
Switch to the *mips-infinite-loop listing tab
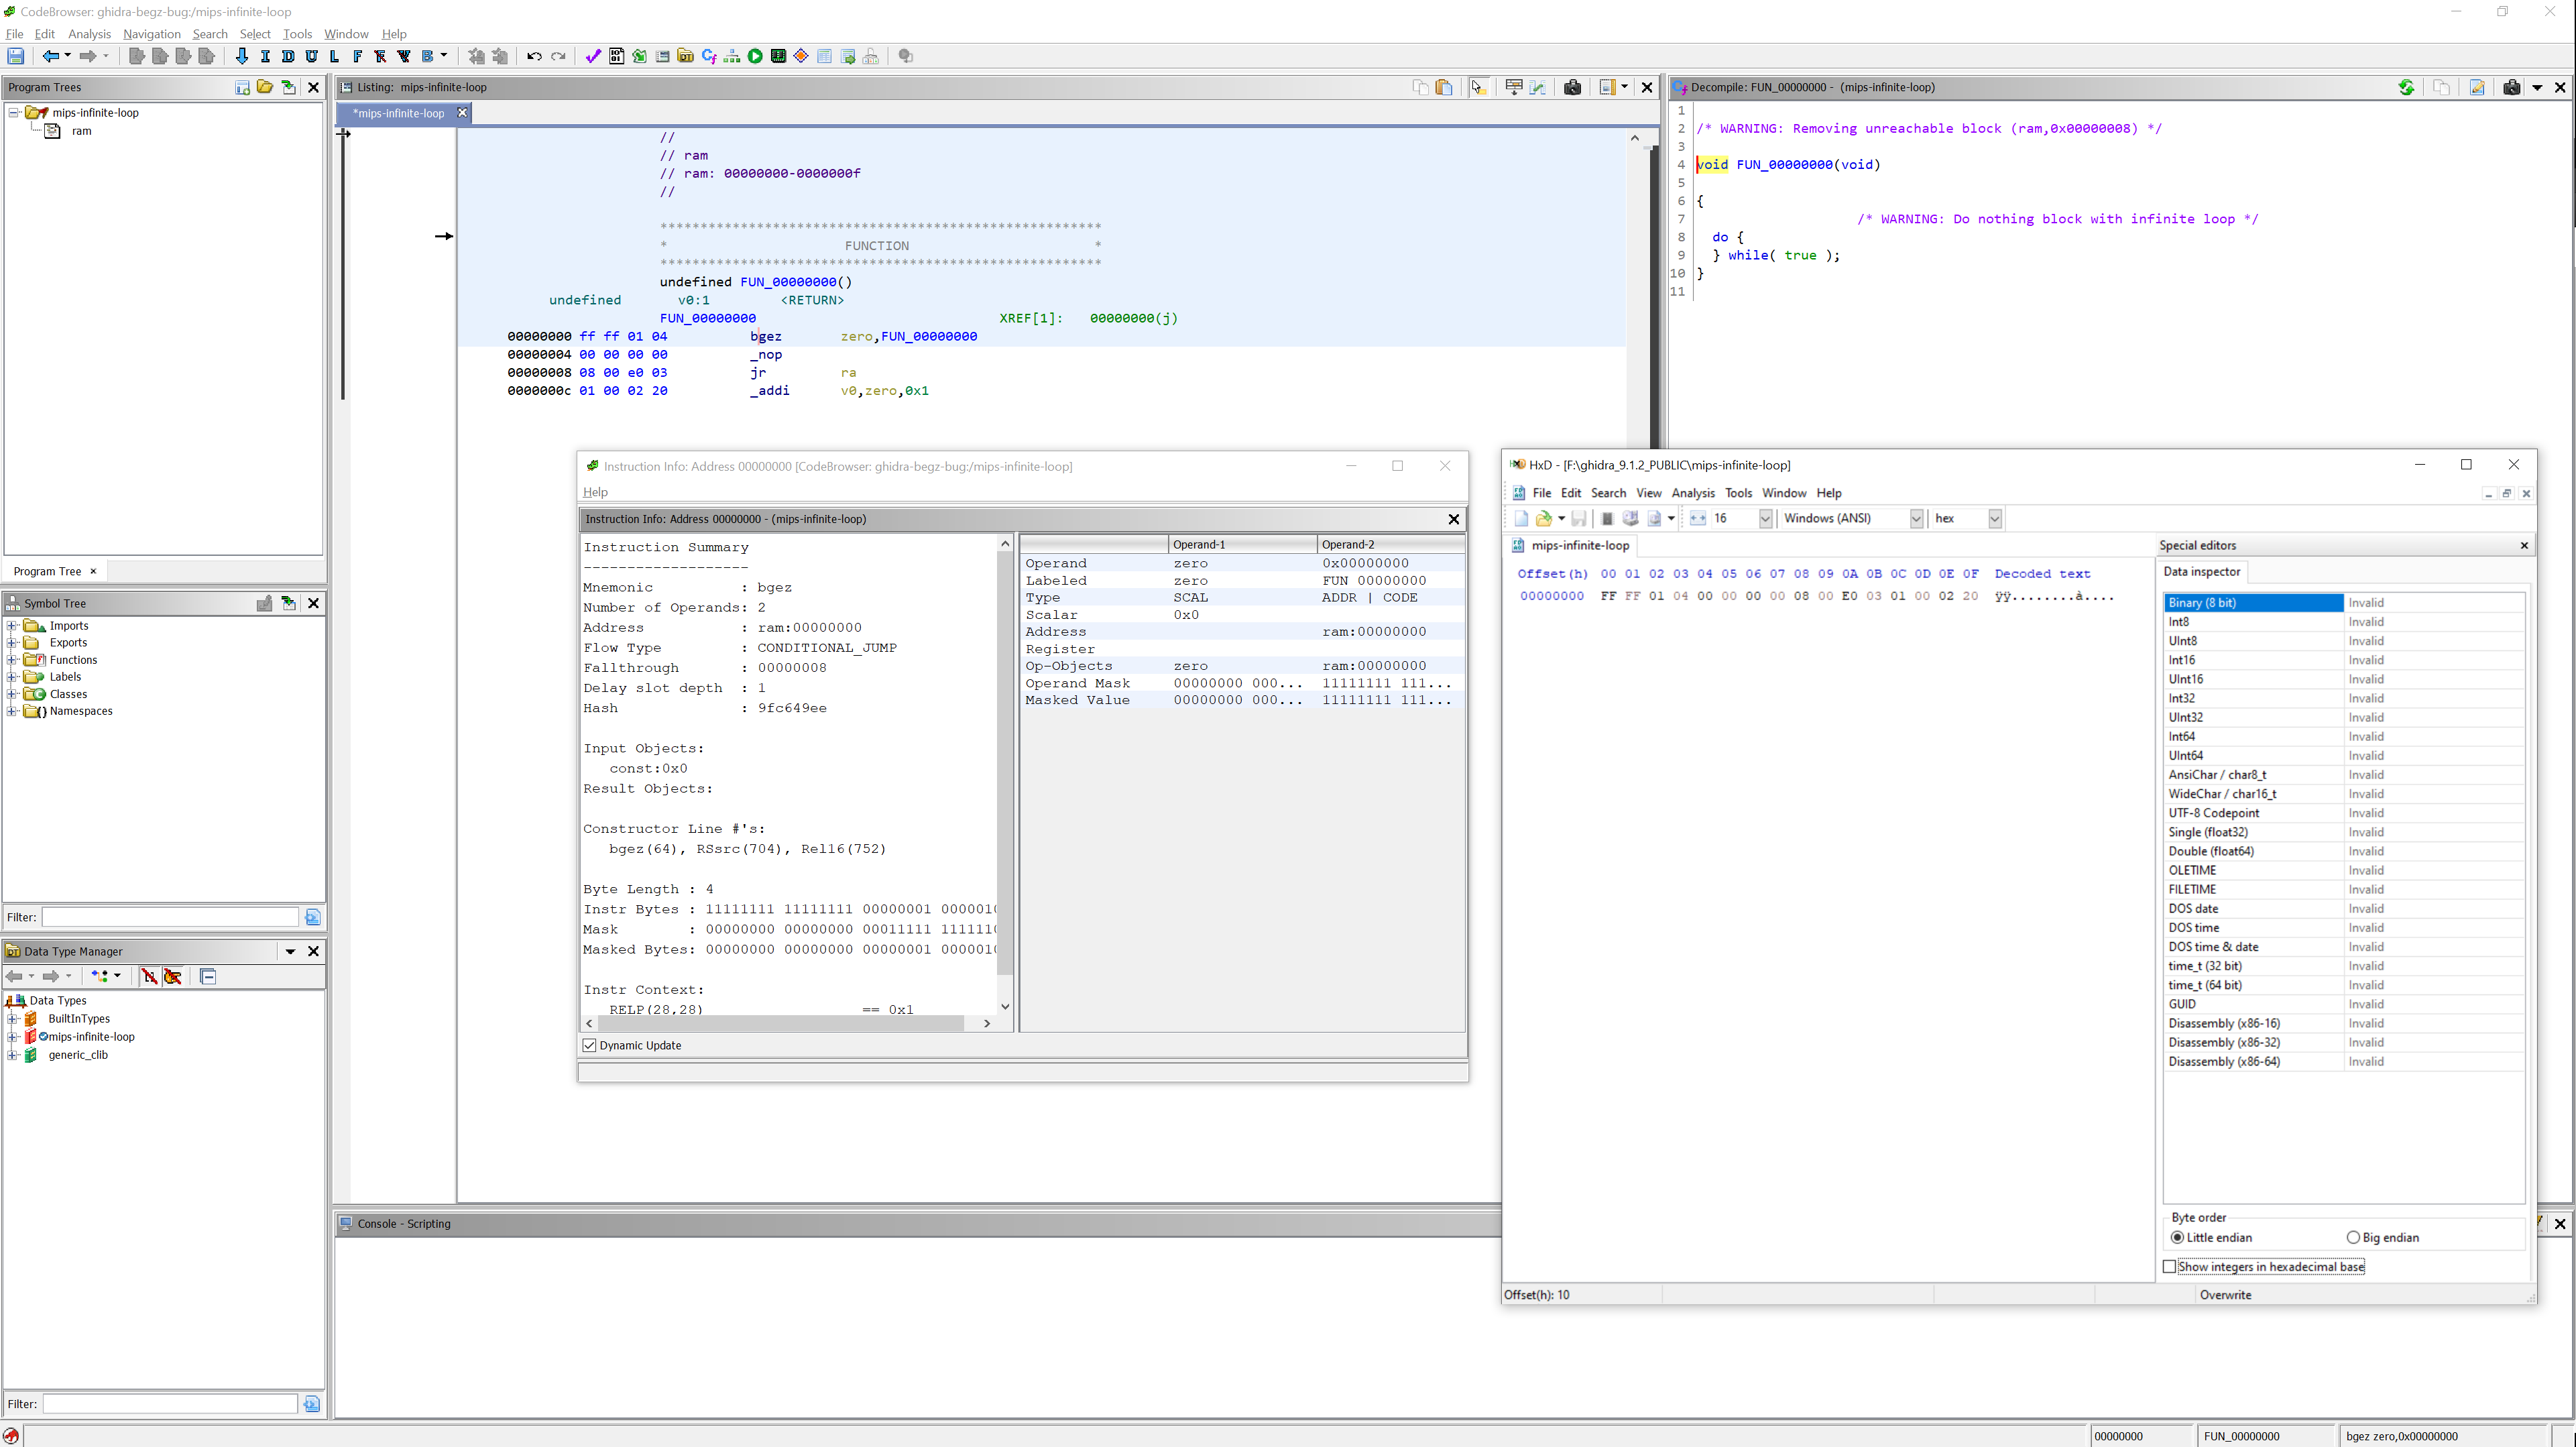398,113
